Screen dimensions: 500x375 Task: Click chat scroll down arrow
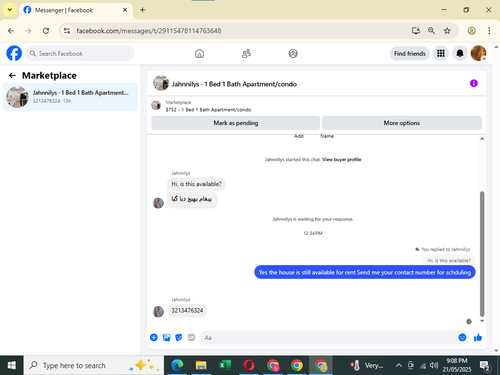point(482,321)
